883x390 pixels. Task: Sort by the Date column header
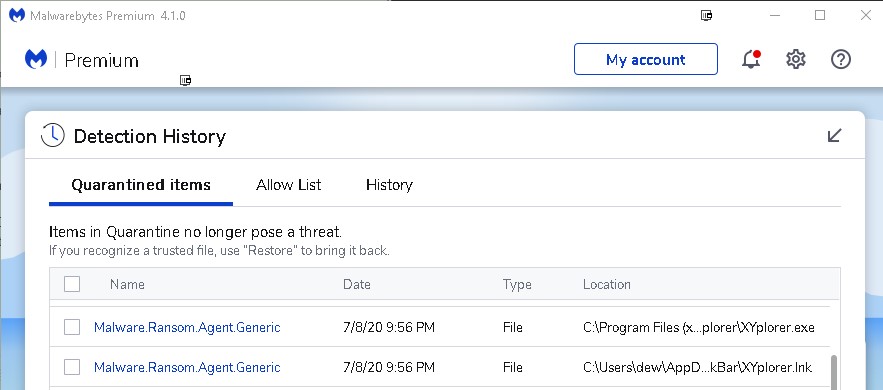point(356,284)
